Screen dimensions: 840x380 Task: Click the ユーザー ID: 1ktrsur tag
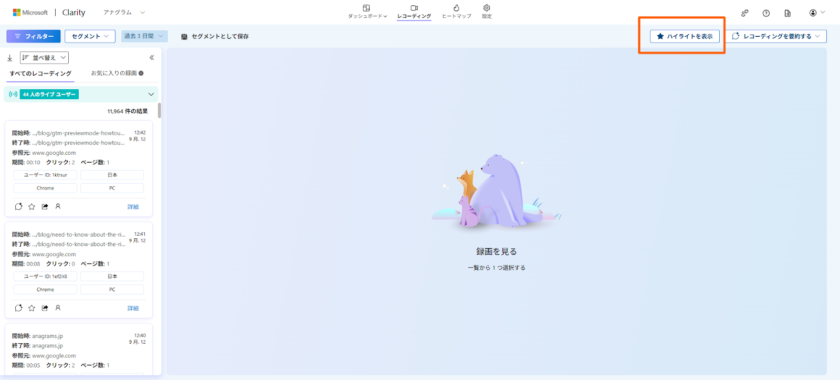[46, 175]
